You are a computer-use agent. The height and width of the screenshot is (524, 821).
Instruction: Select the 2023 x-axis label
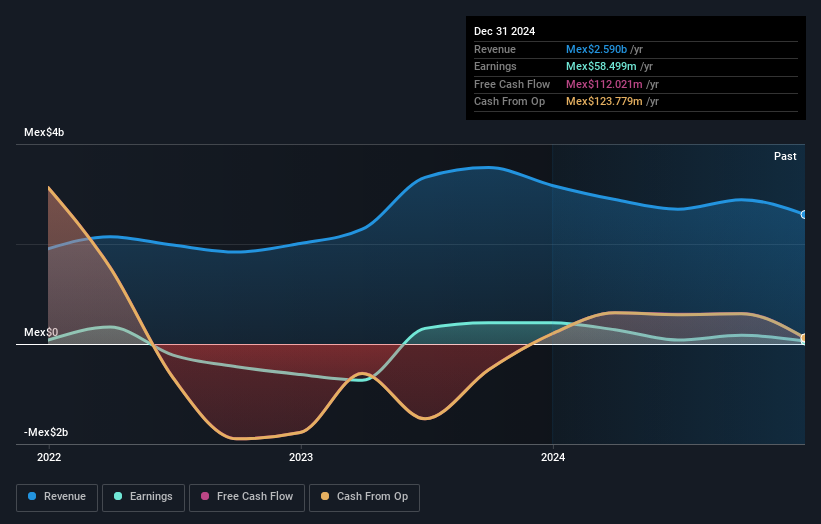301,457
